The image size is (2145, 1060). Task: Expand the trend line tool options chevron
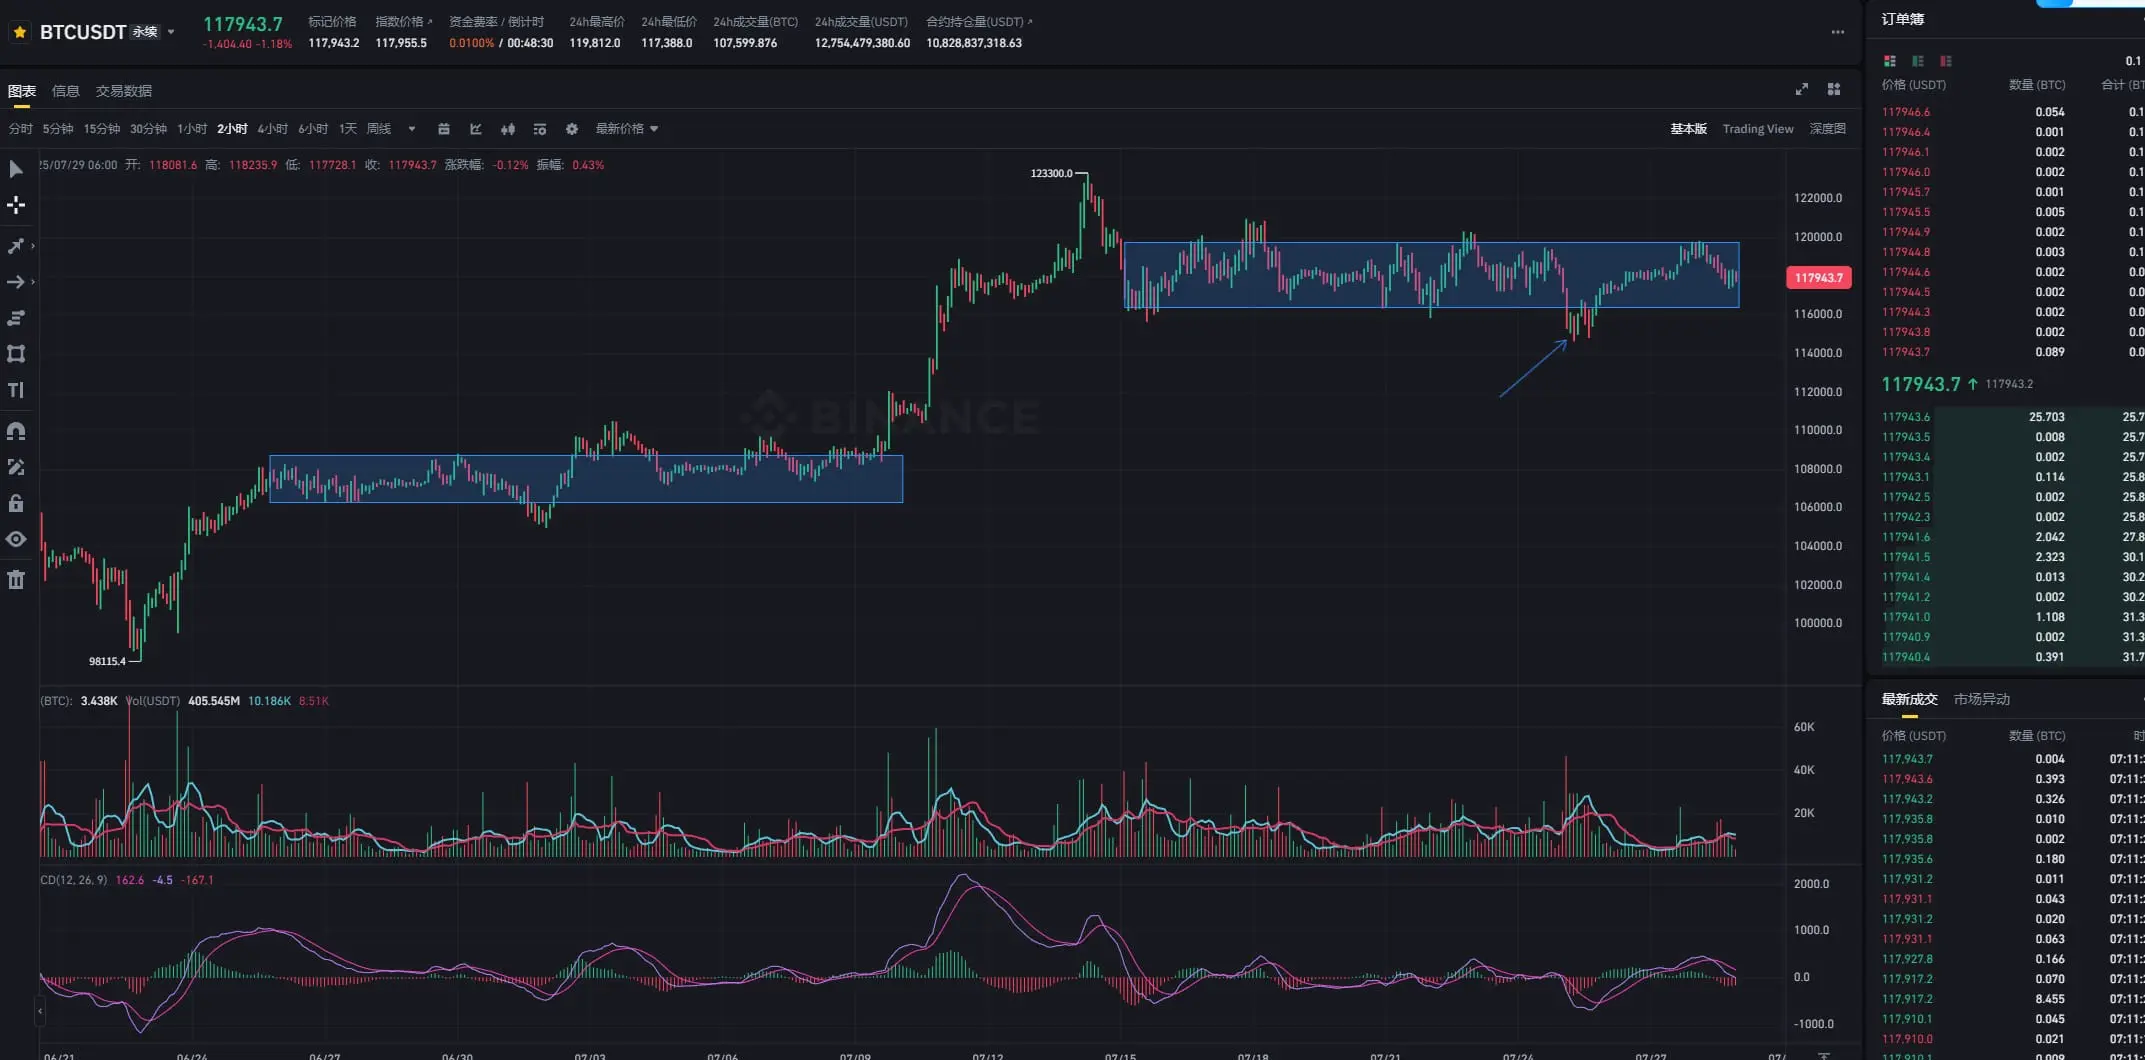33,246
